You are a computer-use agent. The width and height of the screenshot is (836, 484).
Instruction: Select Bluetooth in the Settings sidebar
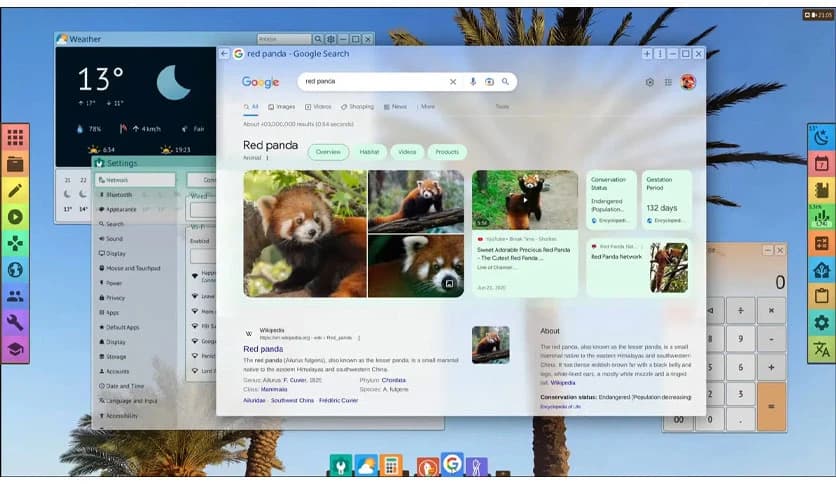(x=119, y=195)
